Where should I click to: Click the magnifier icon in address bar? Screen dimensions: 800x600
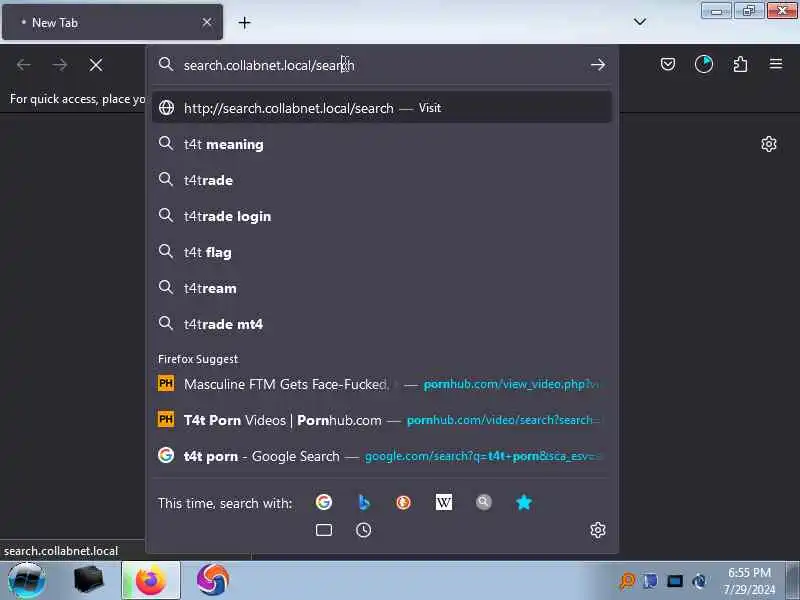(166, 64)
